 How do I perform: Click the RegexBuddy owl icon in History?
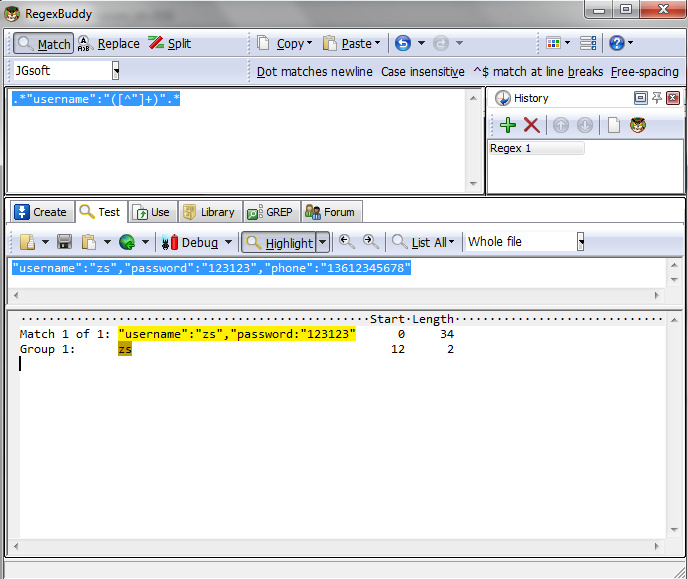(638, 125)
